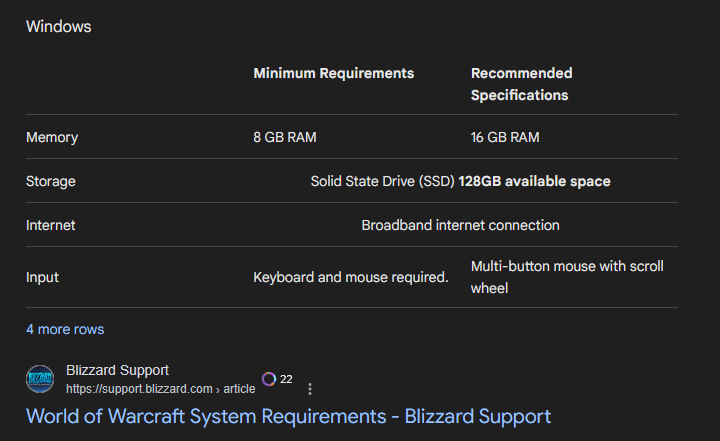Click the support.blizzard.com article URL
This screenshot has height=441, width=720.
(x=160, y=389)
